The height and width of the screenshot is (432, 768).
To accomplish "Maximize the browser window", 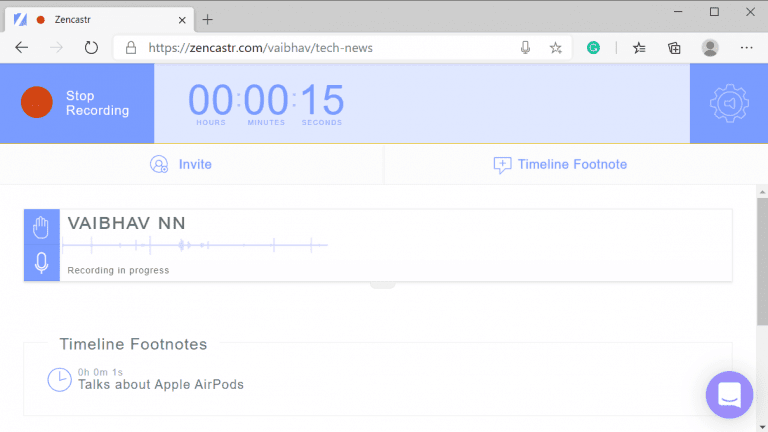I will point(715,12).
